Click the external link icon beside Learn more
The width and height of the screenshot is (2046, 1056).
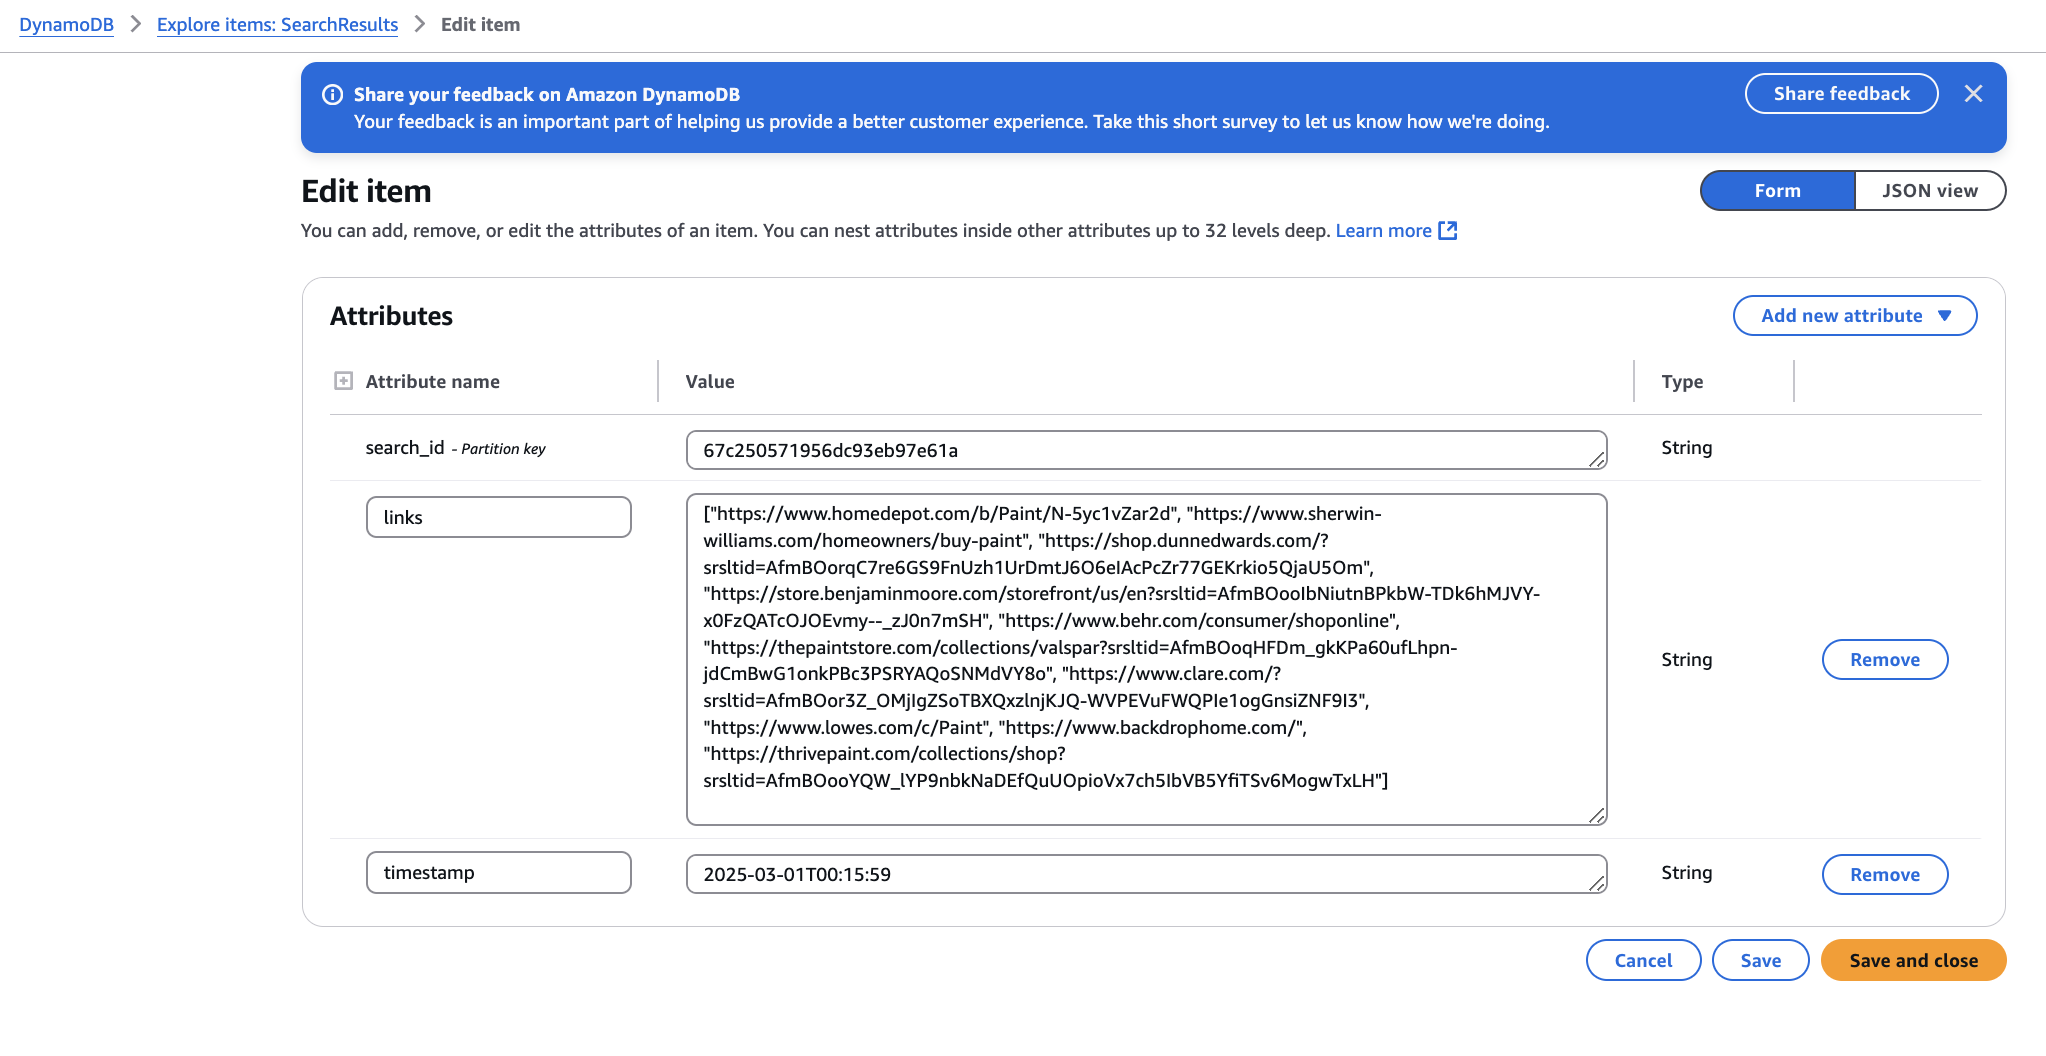pos(1447,231)
